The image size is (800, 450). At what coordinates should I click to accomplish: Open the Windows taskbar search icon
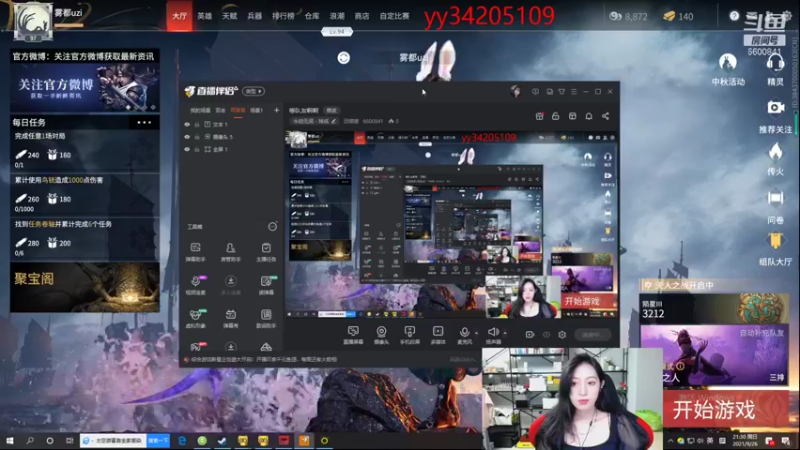coord(30,440)
